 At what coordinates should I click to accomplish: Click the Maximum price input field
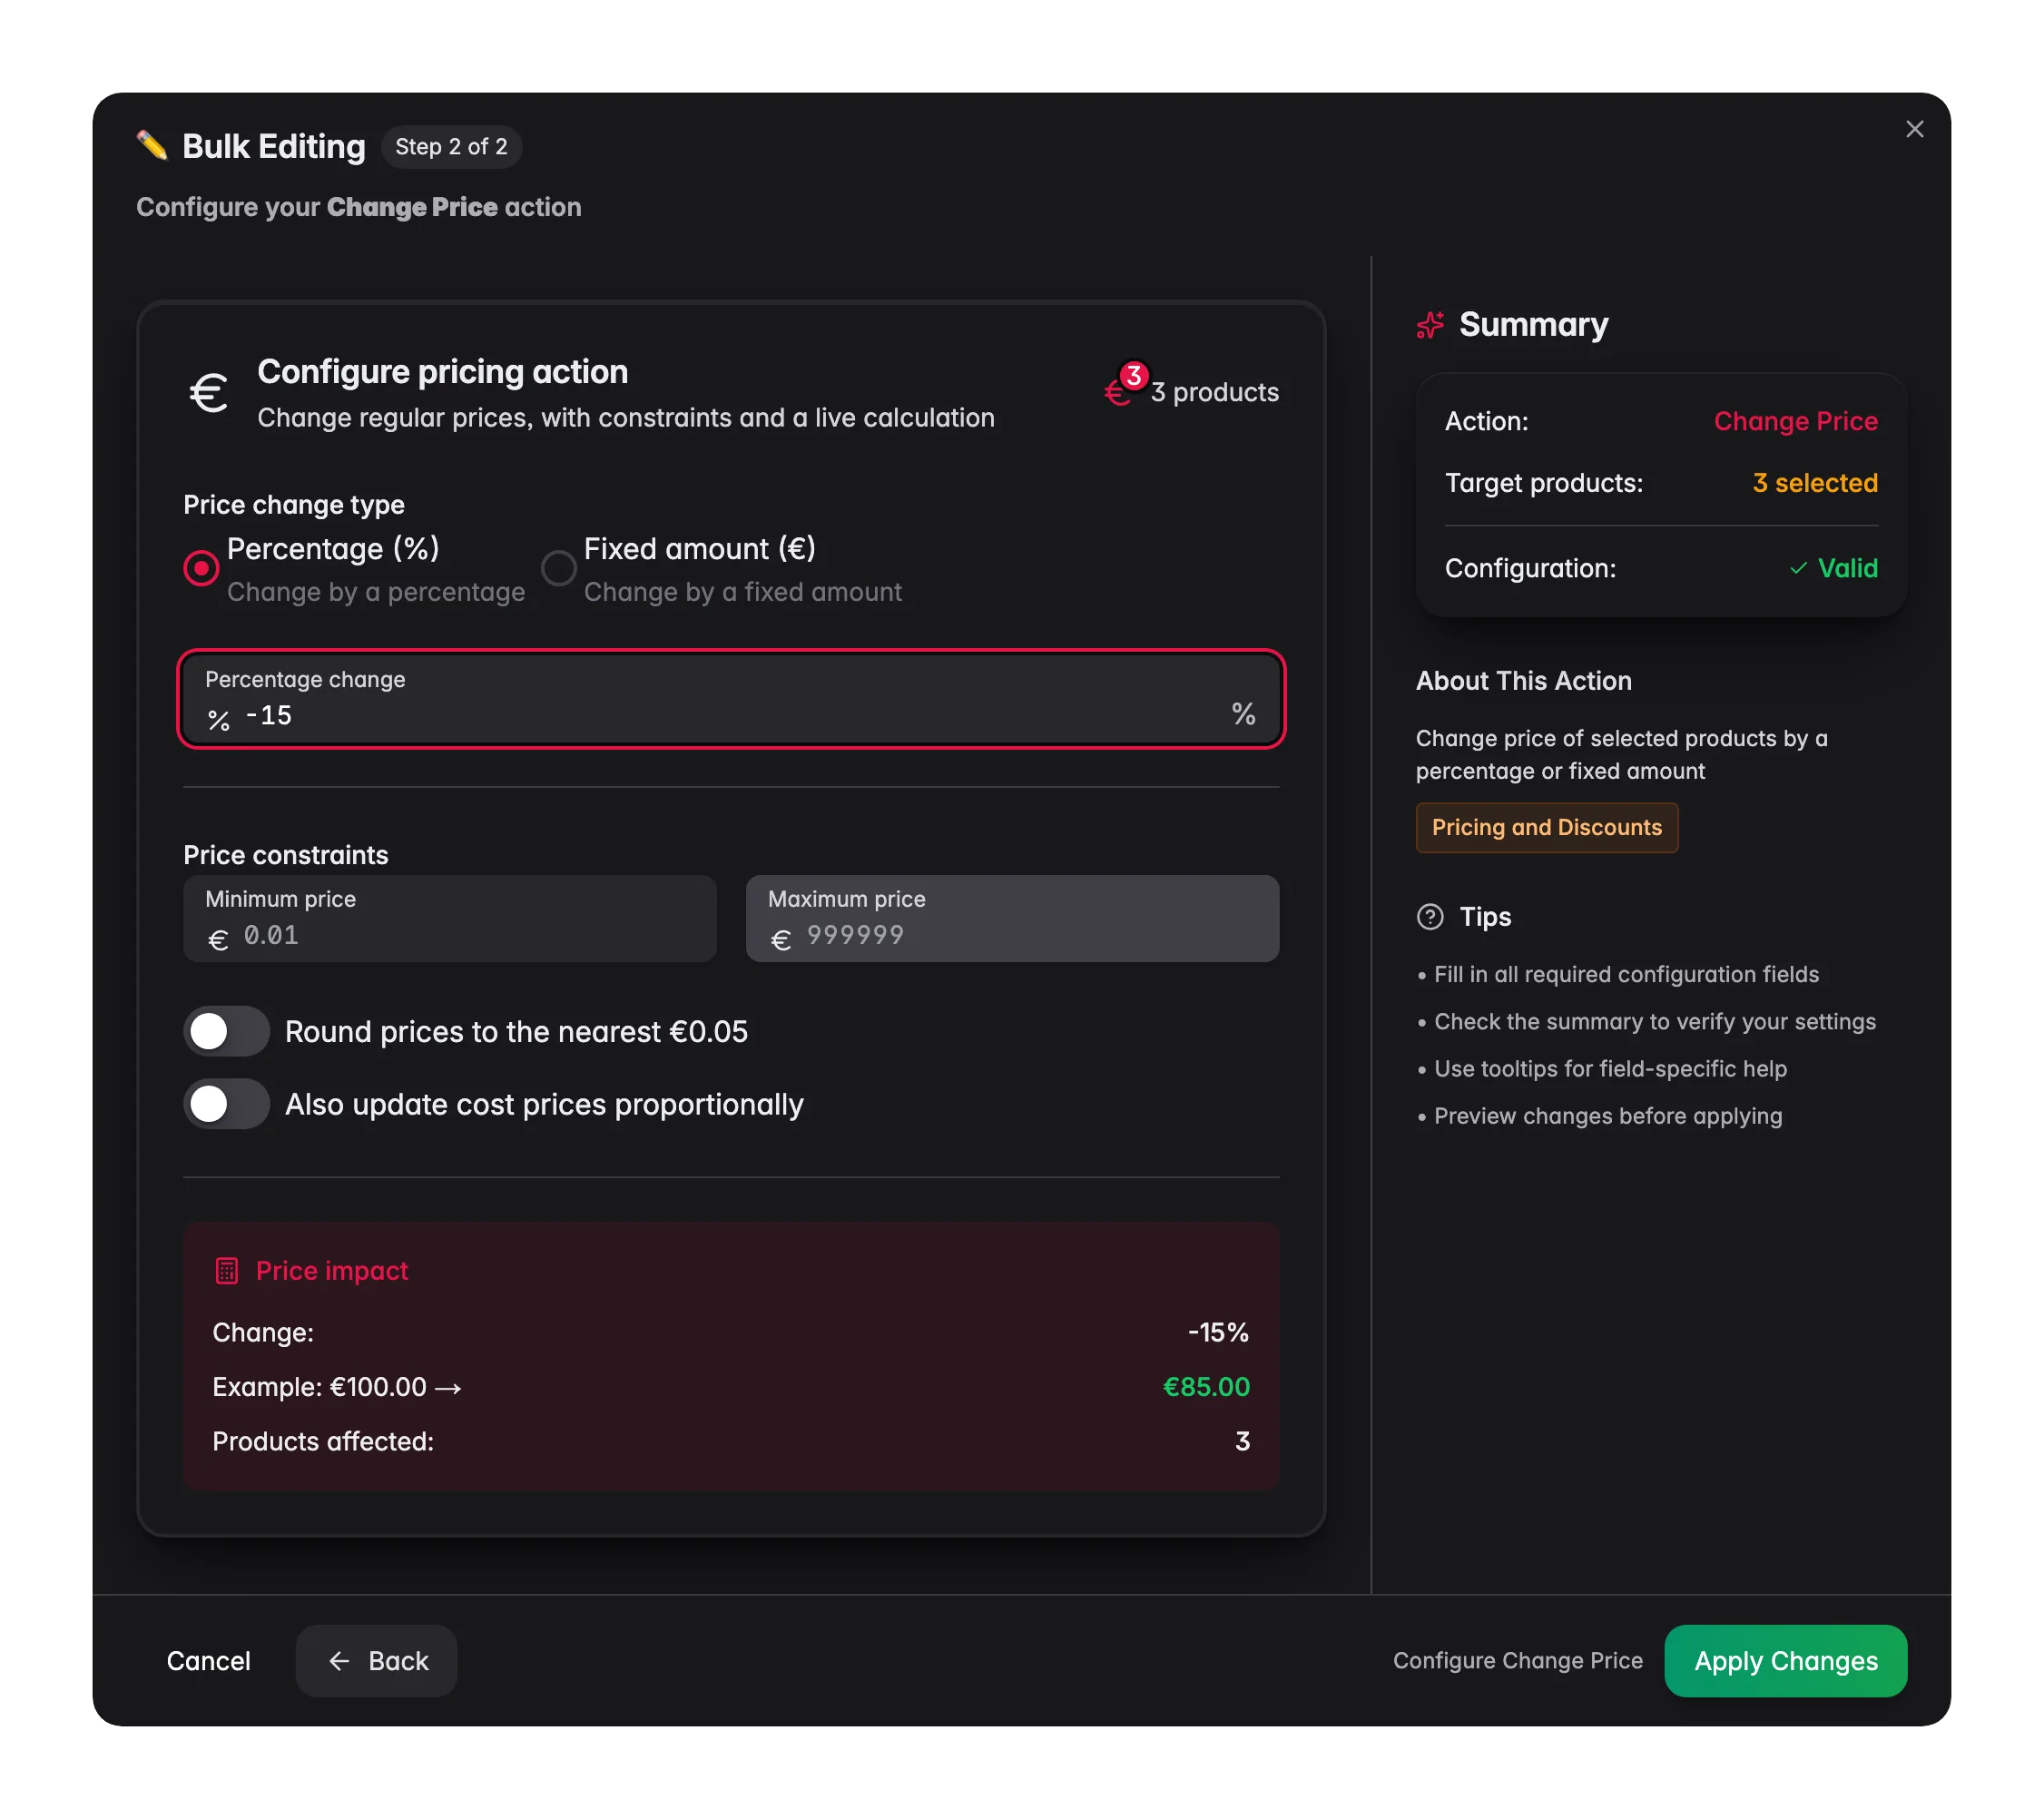point(1012,918)
